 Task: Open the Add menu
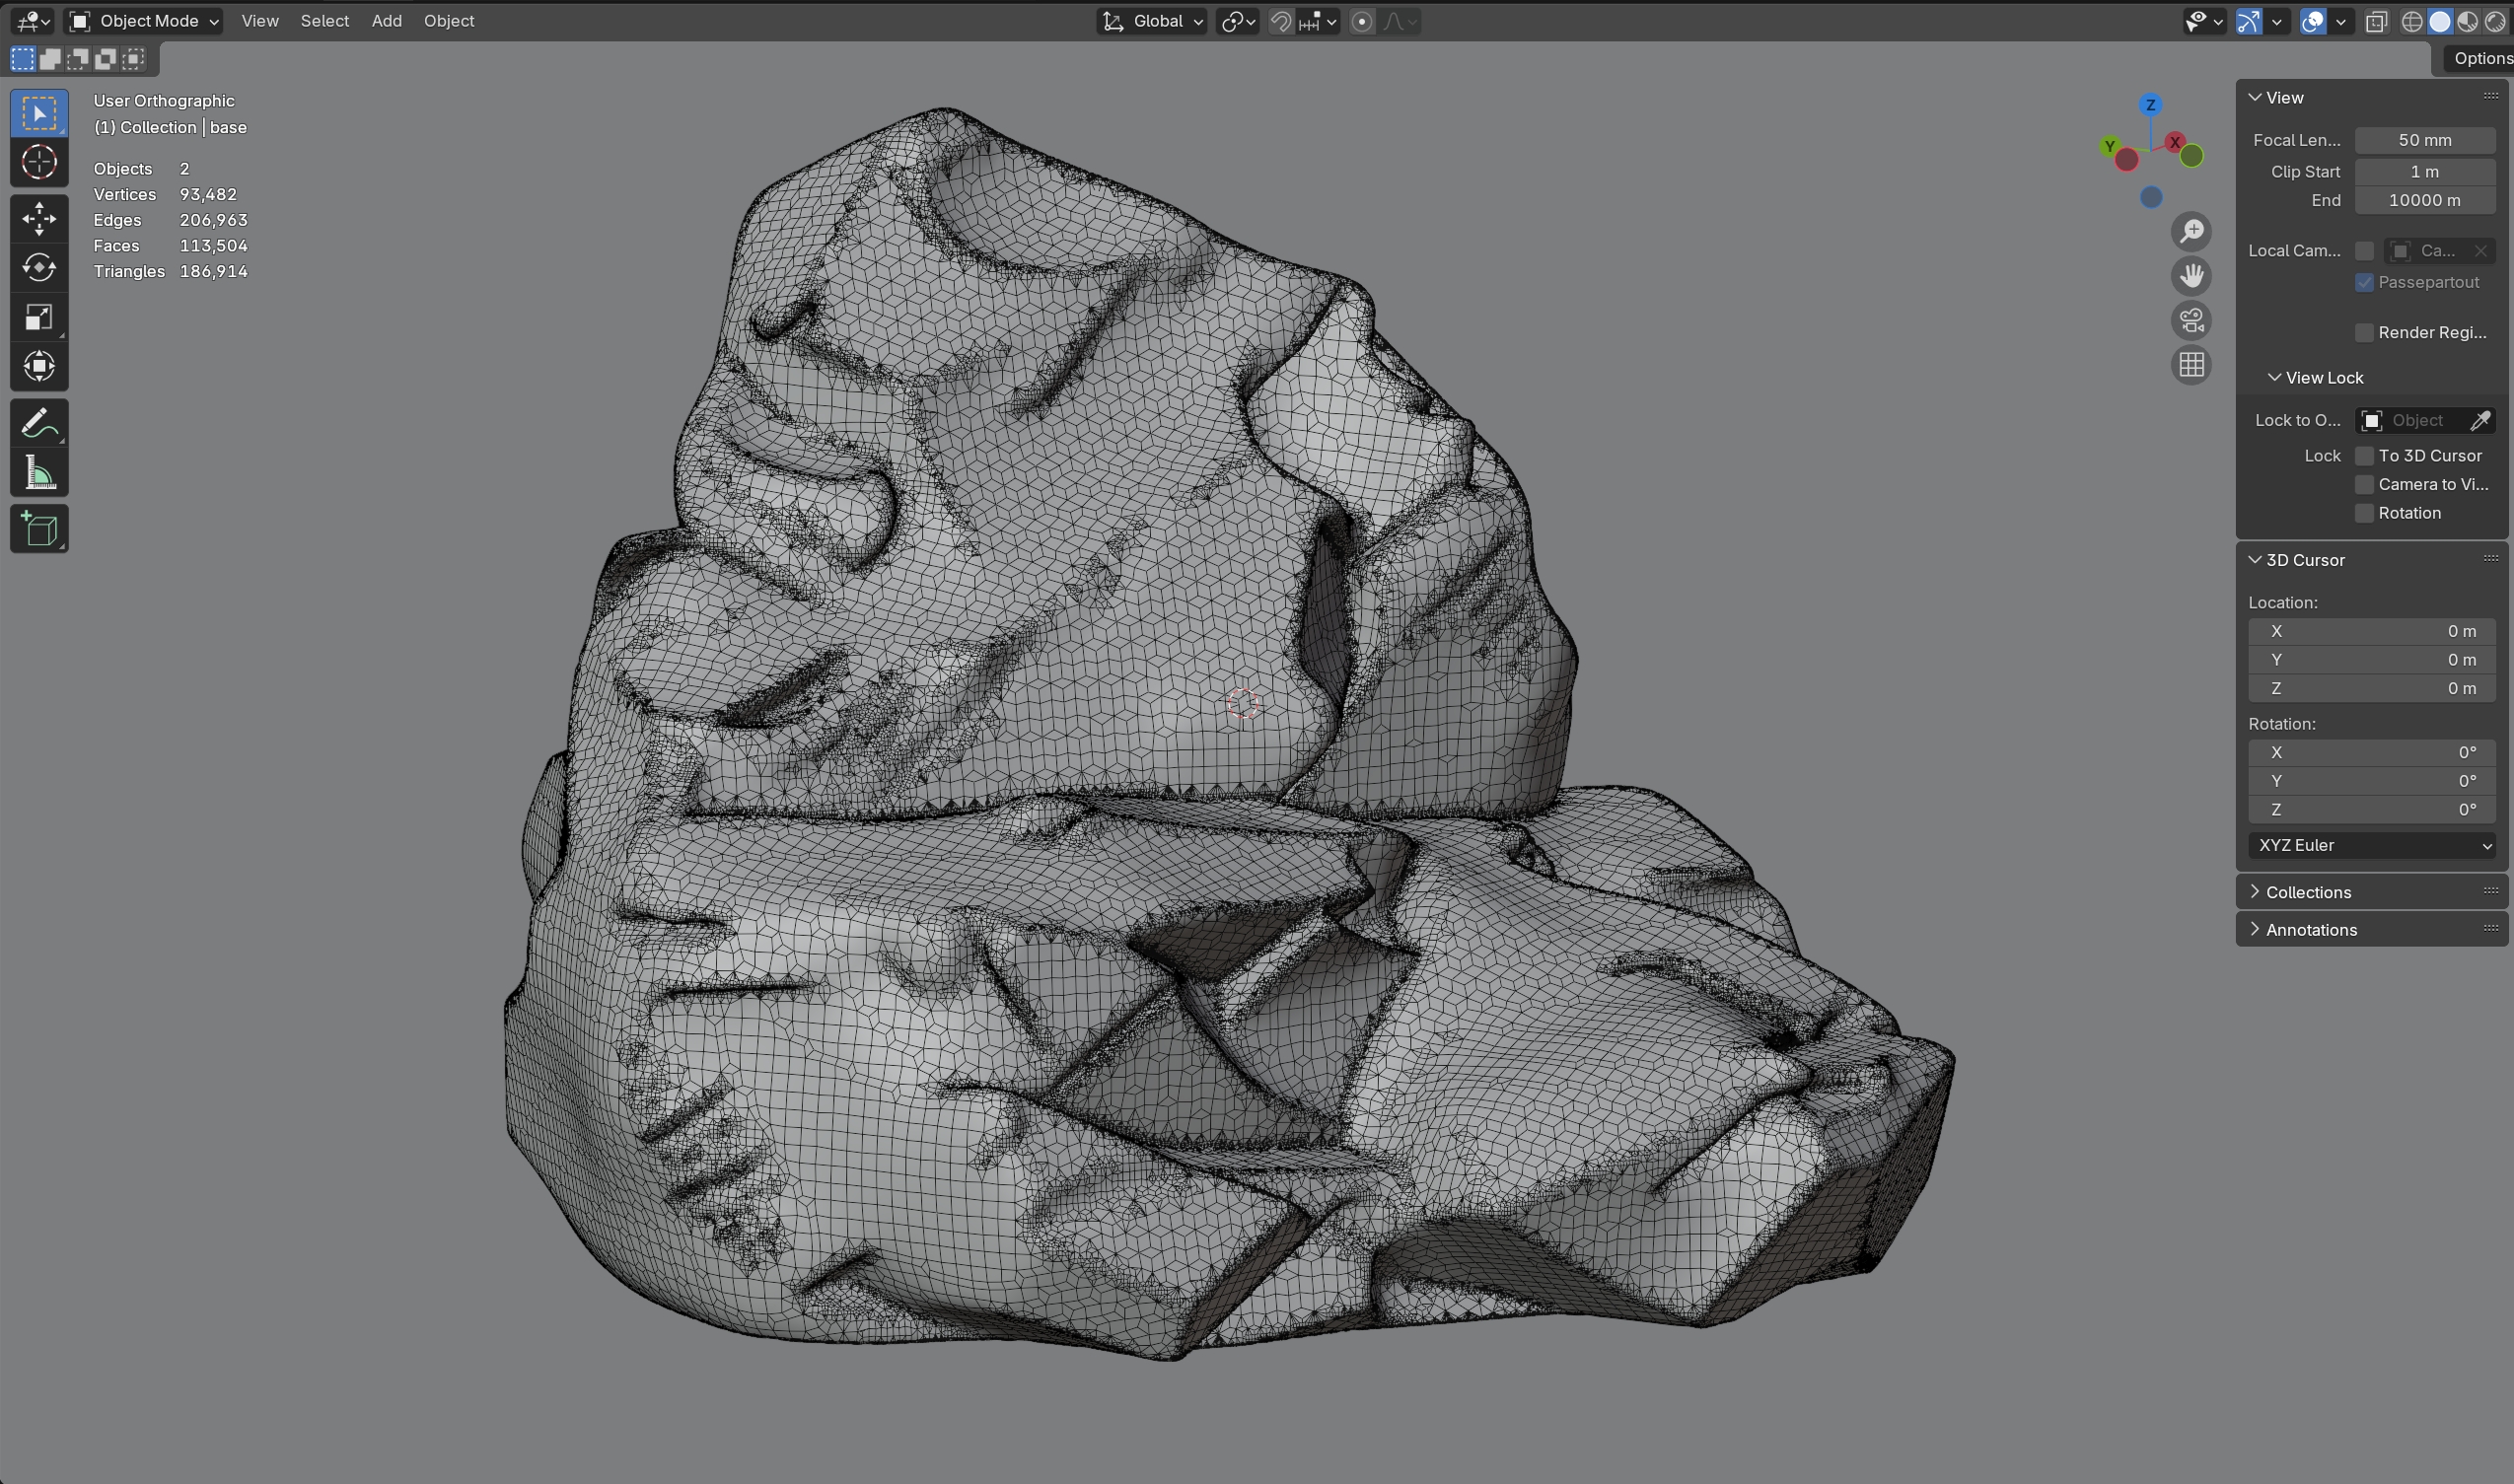pos(386,21)
